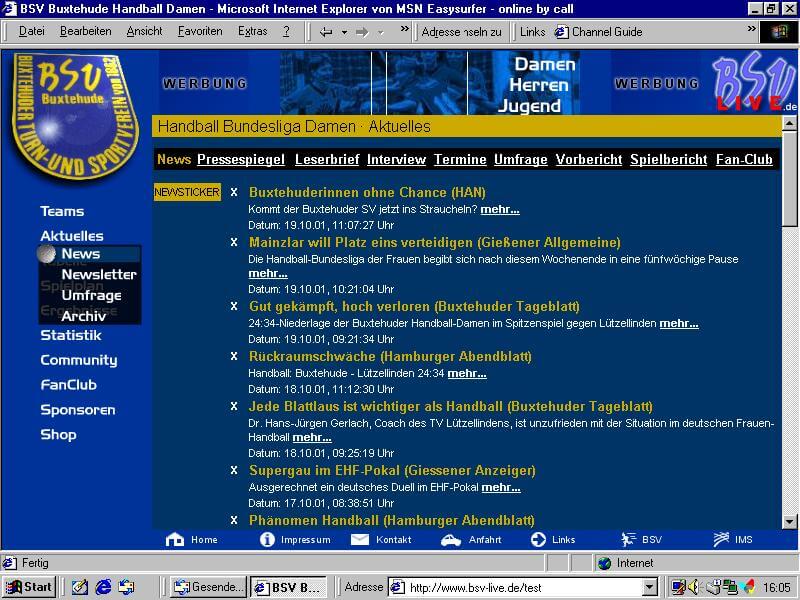Expand the hidden toolbar buttons chevron after Forward
Viewport: 800px width, 600px height.
click(405, 29)
